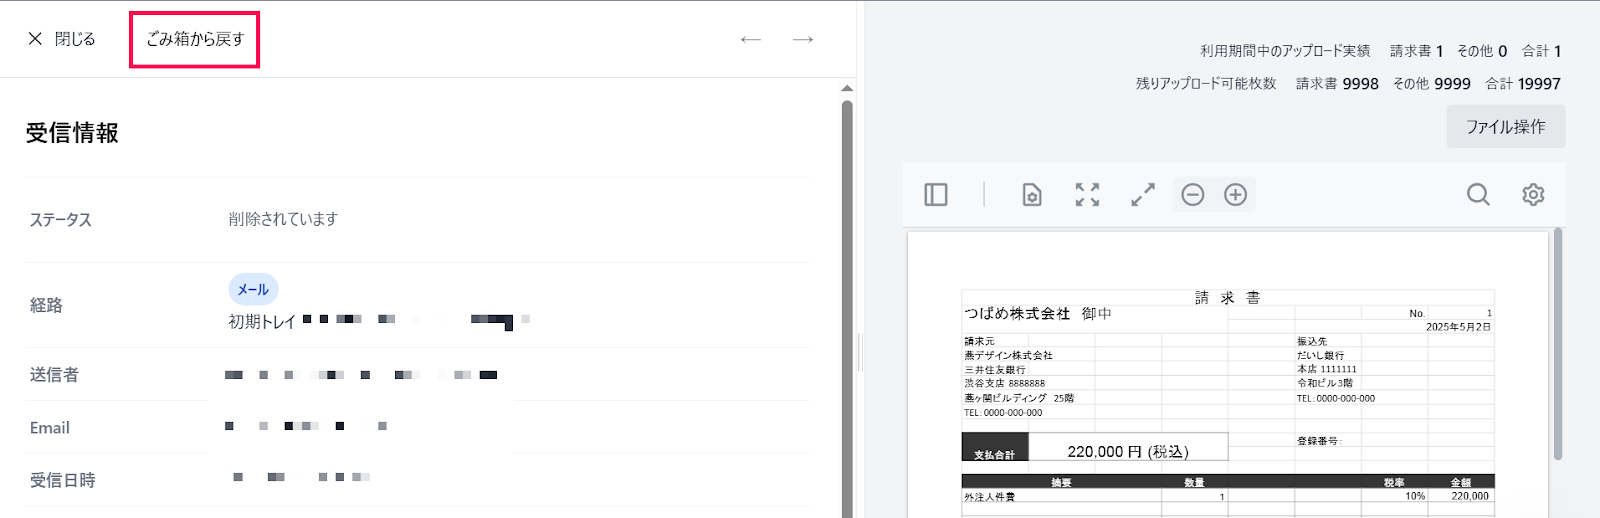Click 三井住友銀行 text in invoice
Viewport: 1600px width, 518px height.
[x=995, y=369]
